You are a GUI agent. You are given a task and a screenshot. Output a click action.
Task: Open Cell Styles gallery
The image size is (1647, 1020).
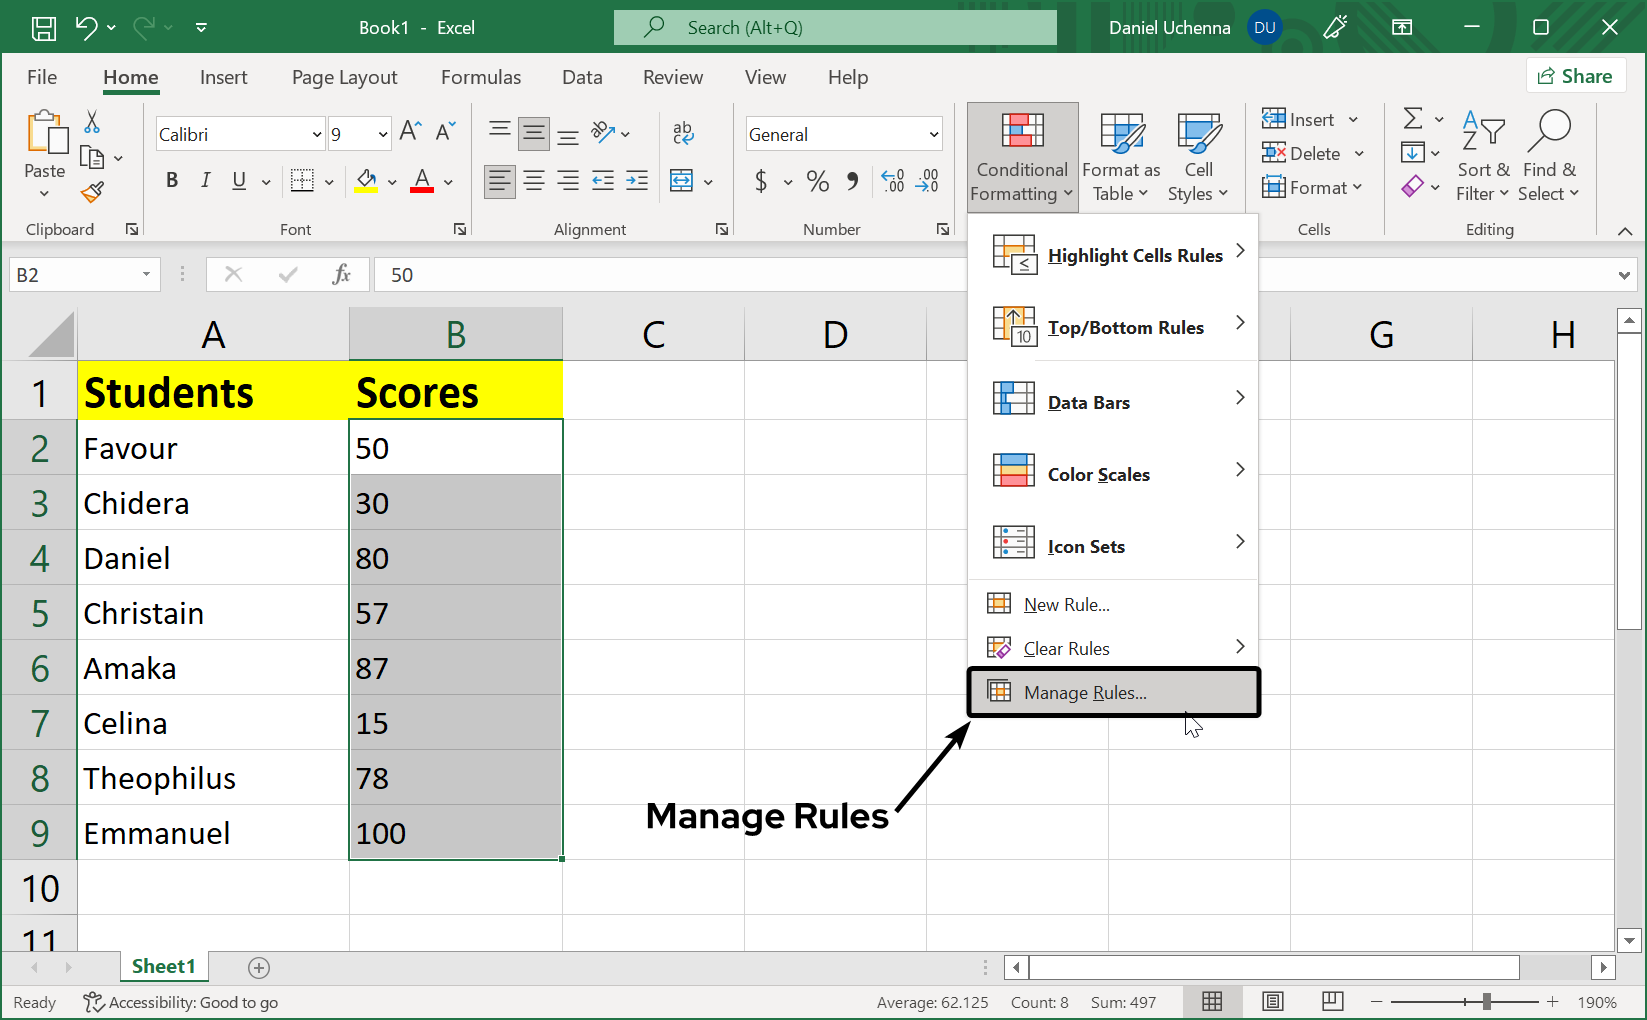(x=1198, y=155)
